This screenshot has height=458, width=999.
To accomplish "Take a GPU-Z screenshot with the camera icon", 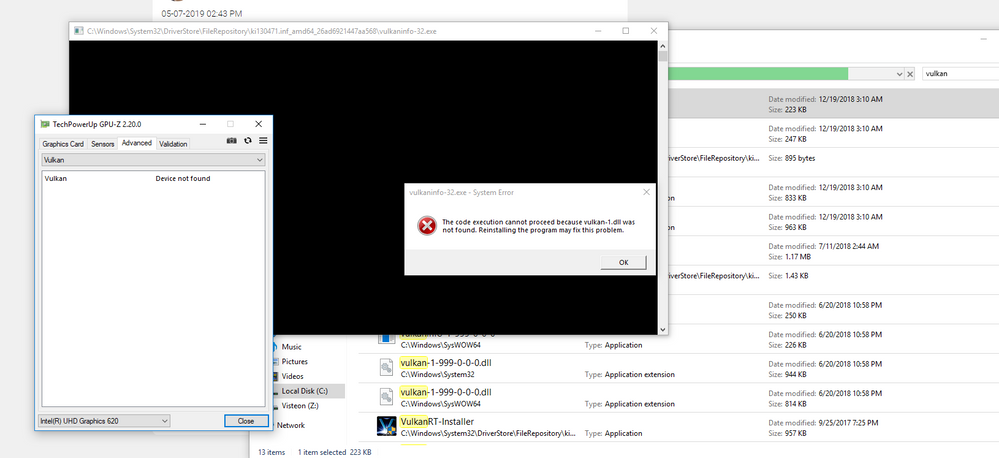I will pos(232,141).
